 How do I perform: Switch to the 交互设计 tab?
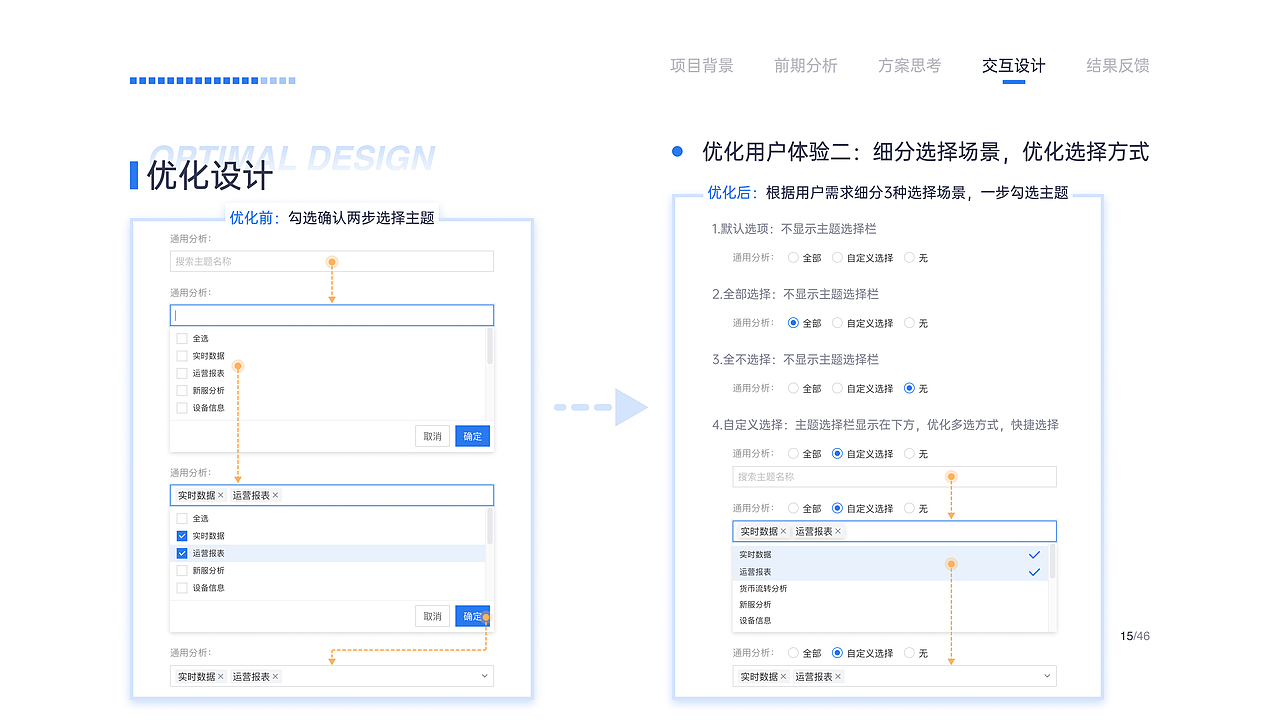[1014, 66]
